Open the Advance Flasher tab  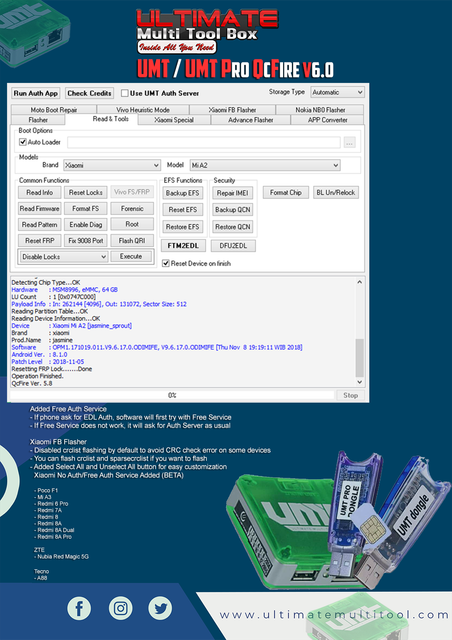coord(251,120)
